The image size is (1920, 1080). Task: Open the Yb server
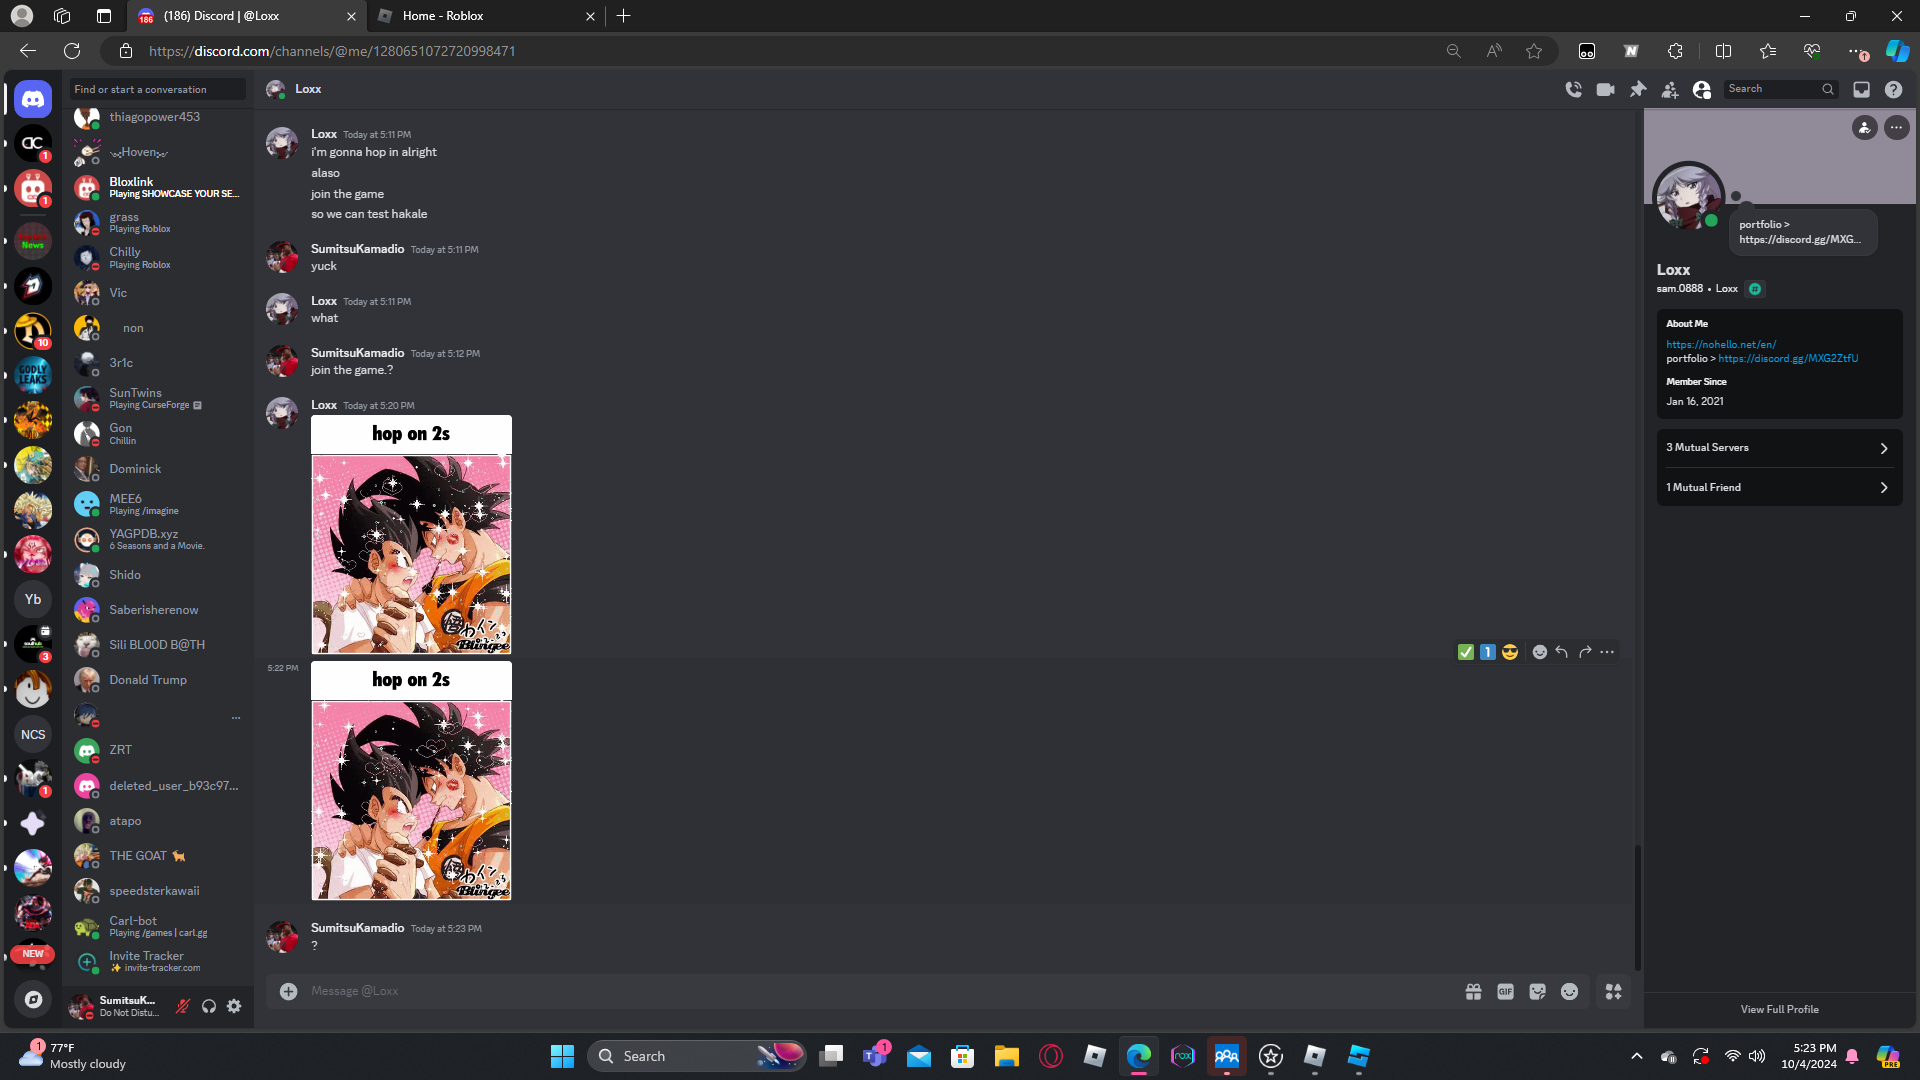pos(33,599)
